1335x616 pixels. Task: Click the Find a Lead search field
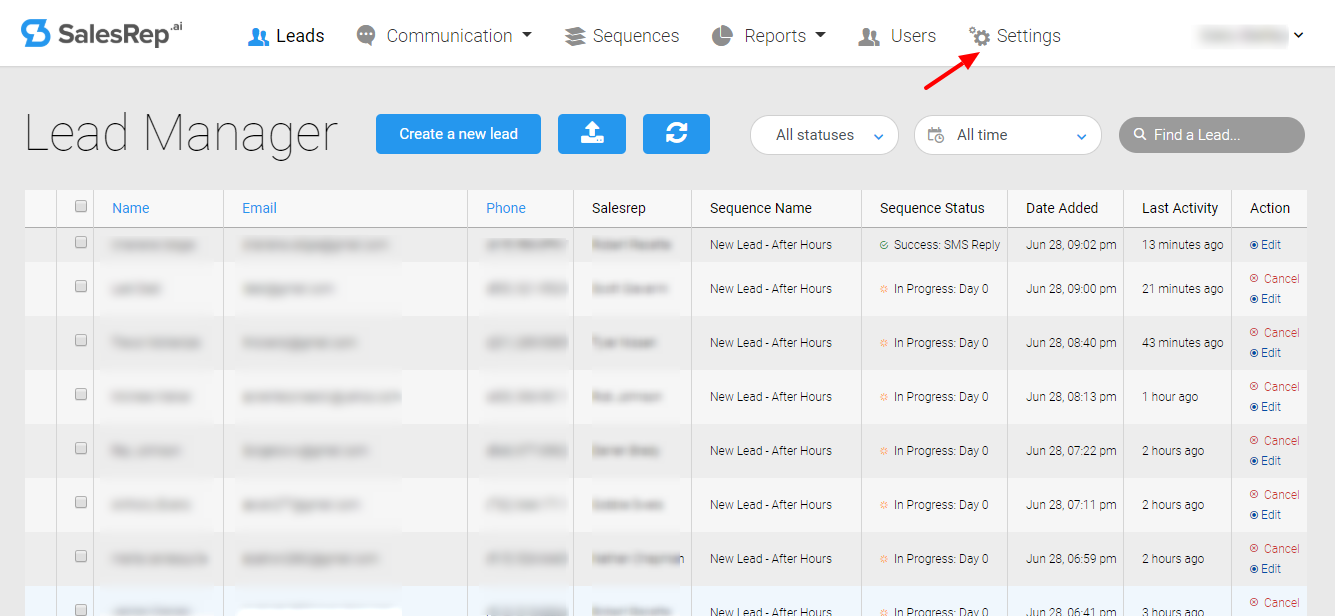[x=1211, y=135]
